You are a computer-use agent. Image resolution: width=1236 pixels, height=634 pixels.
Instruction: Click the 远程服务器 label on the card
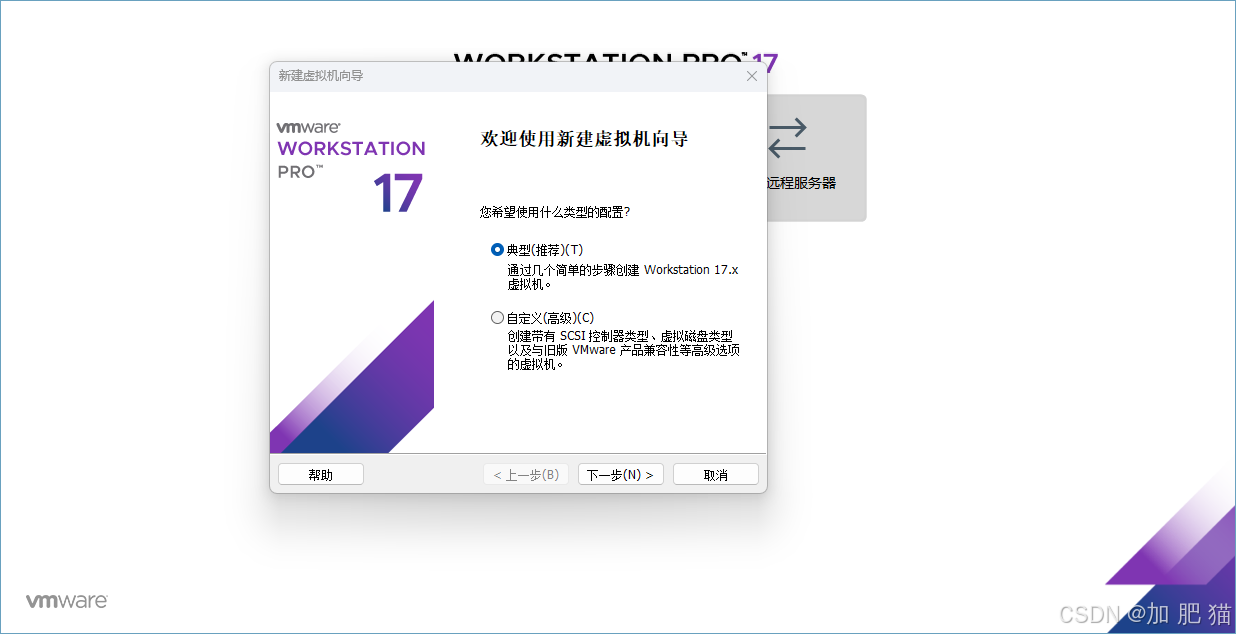[801, 183]
